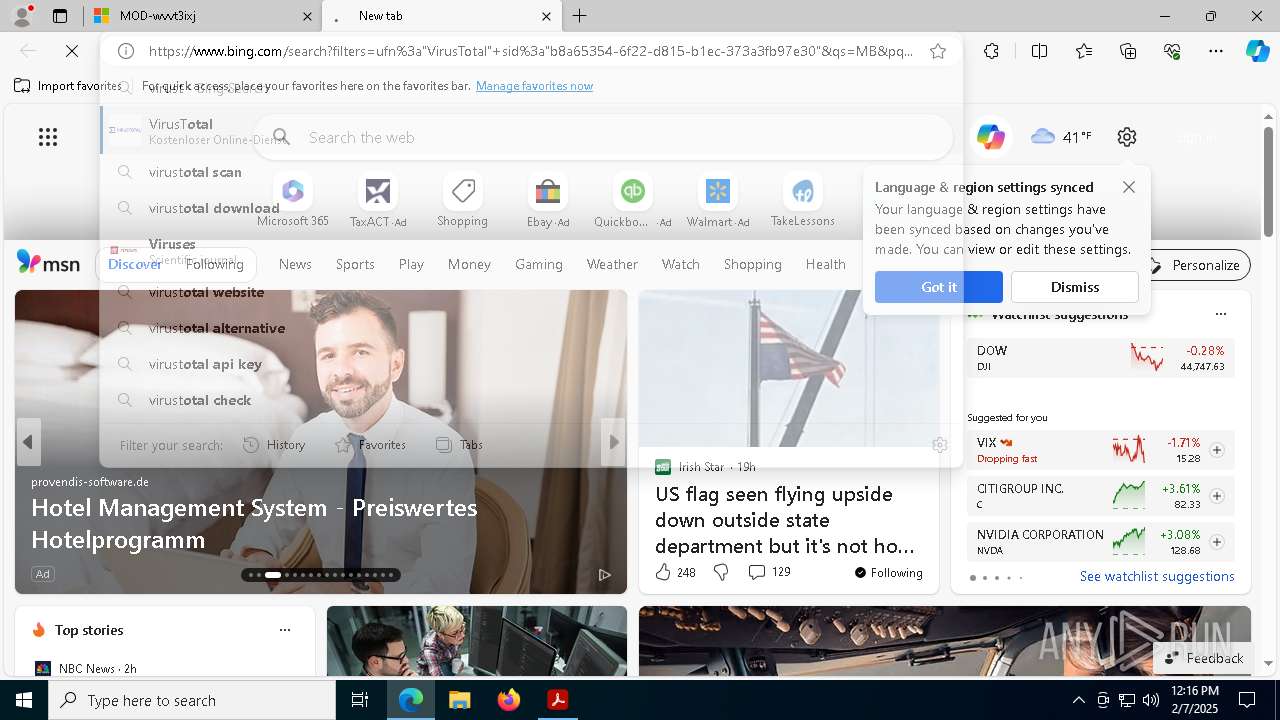Open the apps grid launcher
Image resolution: width=1280 pixels, height=720 pixels.
(48, 137)
